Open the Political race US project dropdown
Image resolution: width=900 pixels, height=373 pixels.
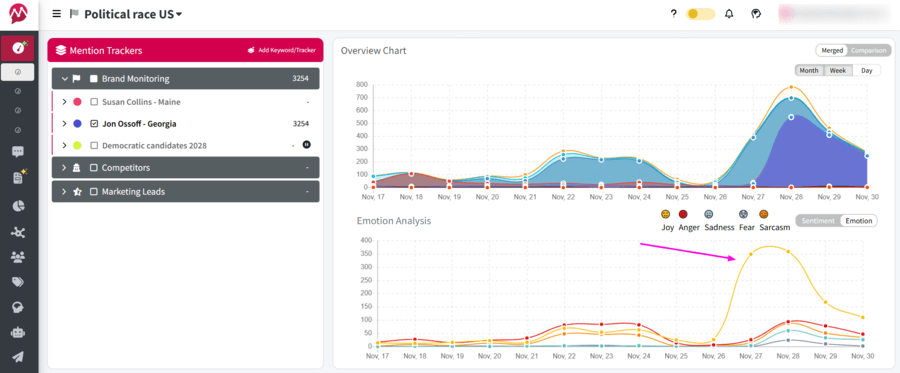133,14
